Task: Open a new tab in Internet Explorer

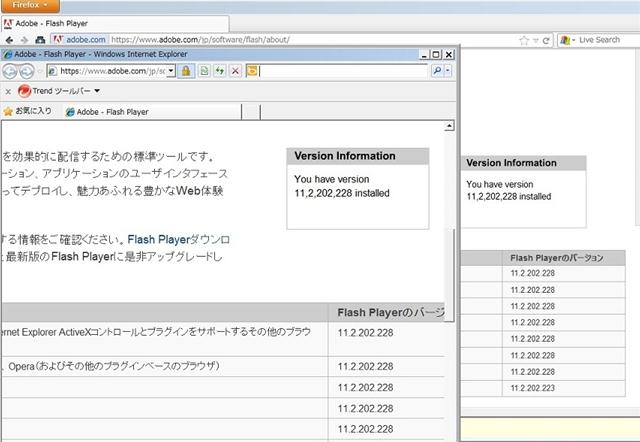Action: (x=251, y=112)
